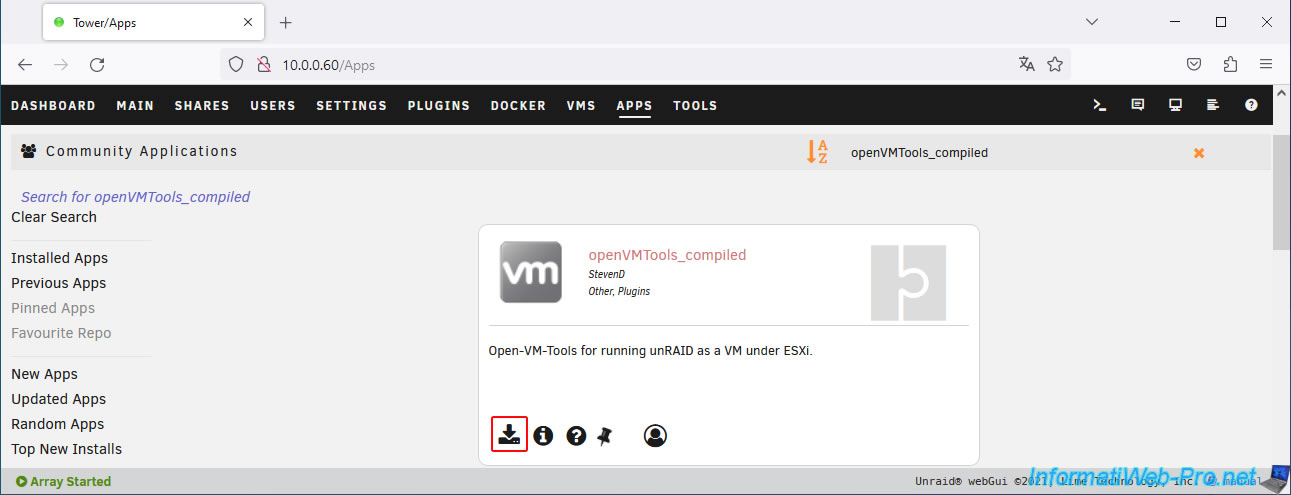The height and width of the screenshot is (495, 1291).
Task: Clear the search with the orange X
Action: point(1199,153)
